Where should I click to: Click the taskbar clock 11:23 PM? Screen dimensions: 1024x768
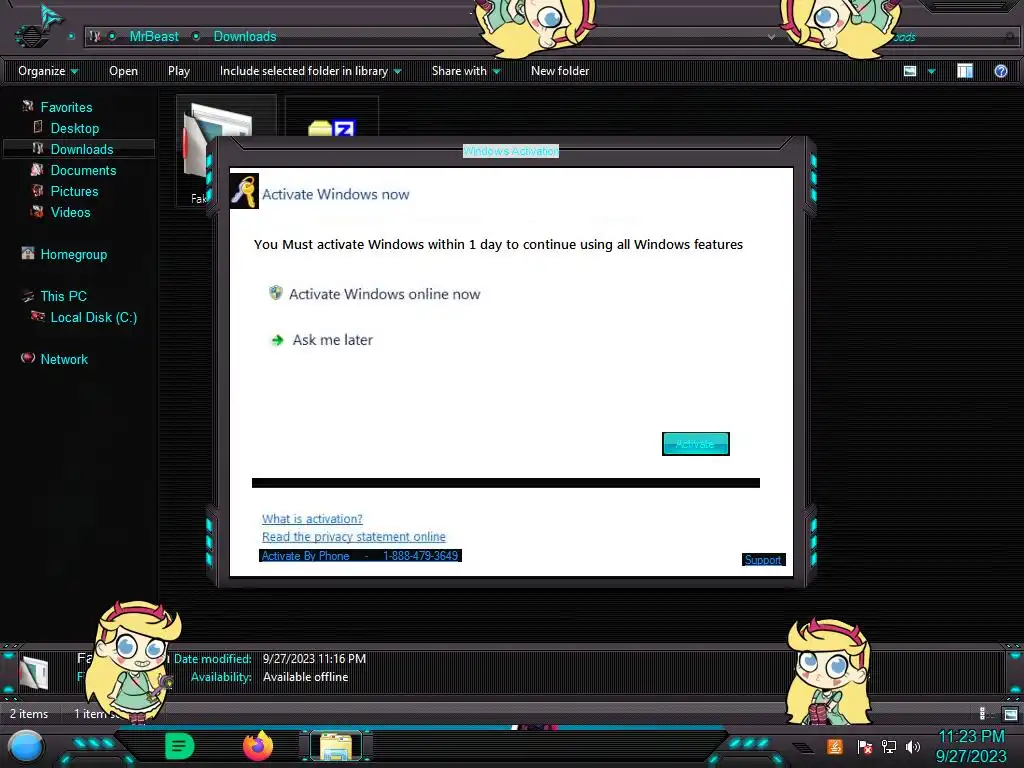click(x=971, y=737)
